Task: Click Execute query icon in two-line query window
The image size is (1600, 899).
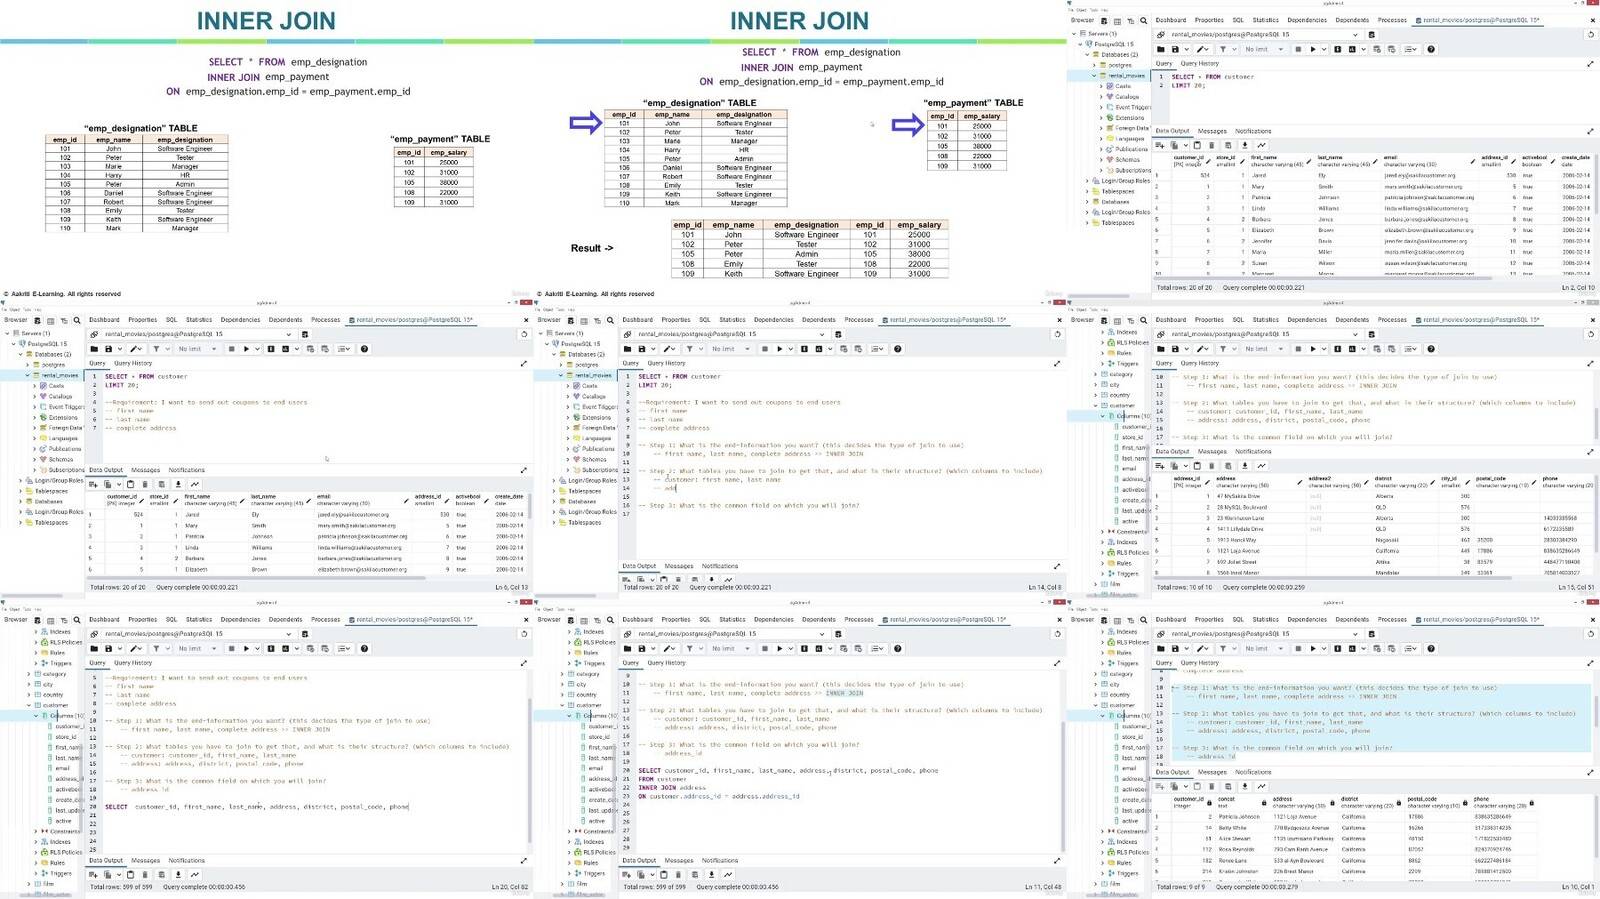Action: (1313, 49)
